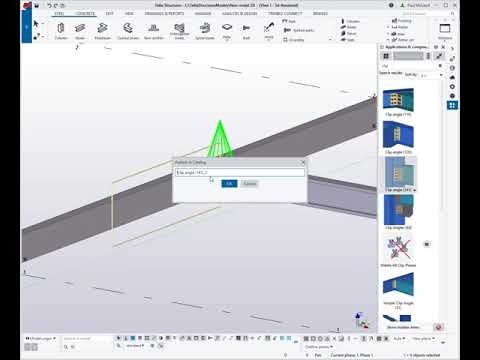
Task: Select the steel Beam tool
Action: click(80, 31)
